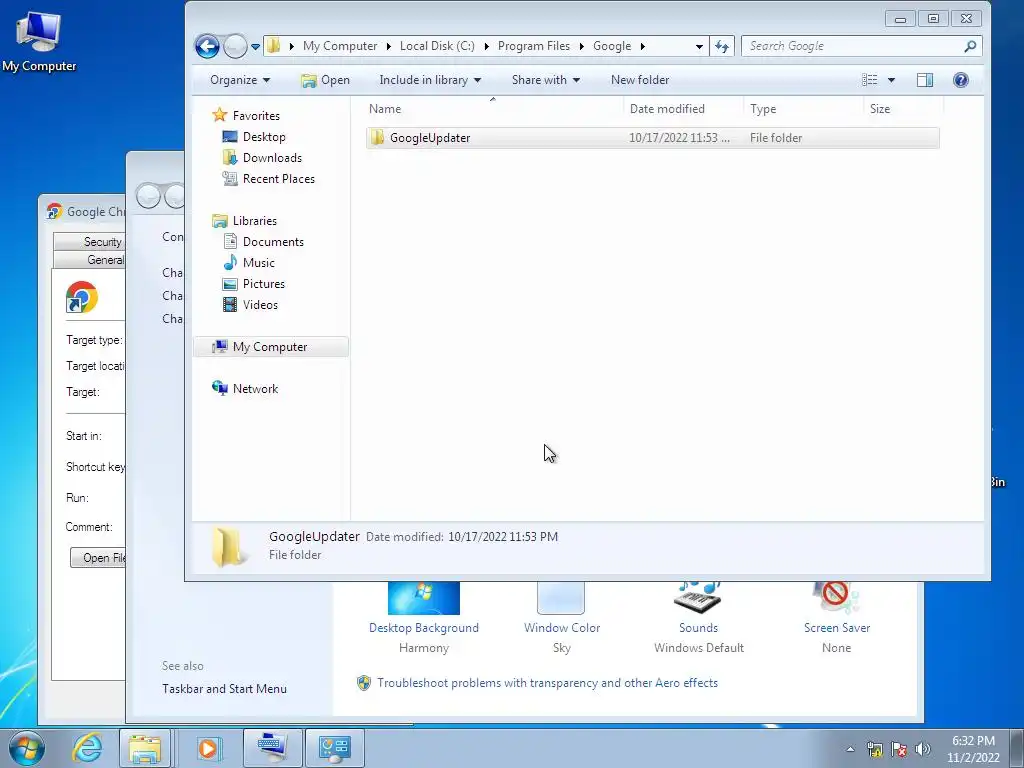Image resolution: width=1024 pixels, height=768 pixels.
Task: Open Explorer help icon
Action: coord(961,80)
